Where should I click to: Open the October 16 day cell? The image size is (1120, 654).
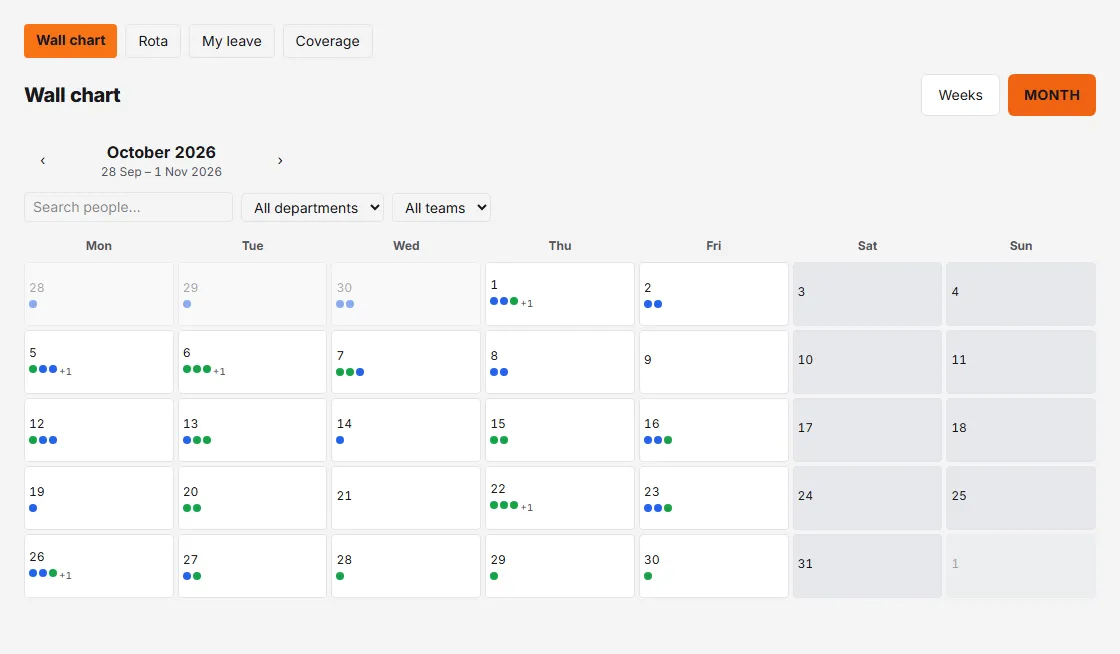pyautogui.click(x=714, y=430)
